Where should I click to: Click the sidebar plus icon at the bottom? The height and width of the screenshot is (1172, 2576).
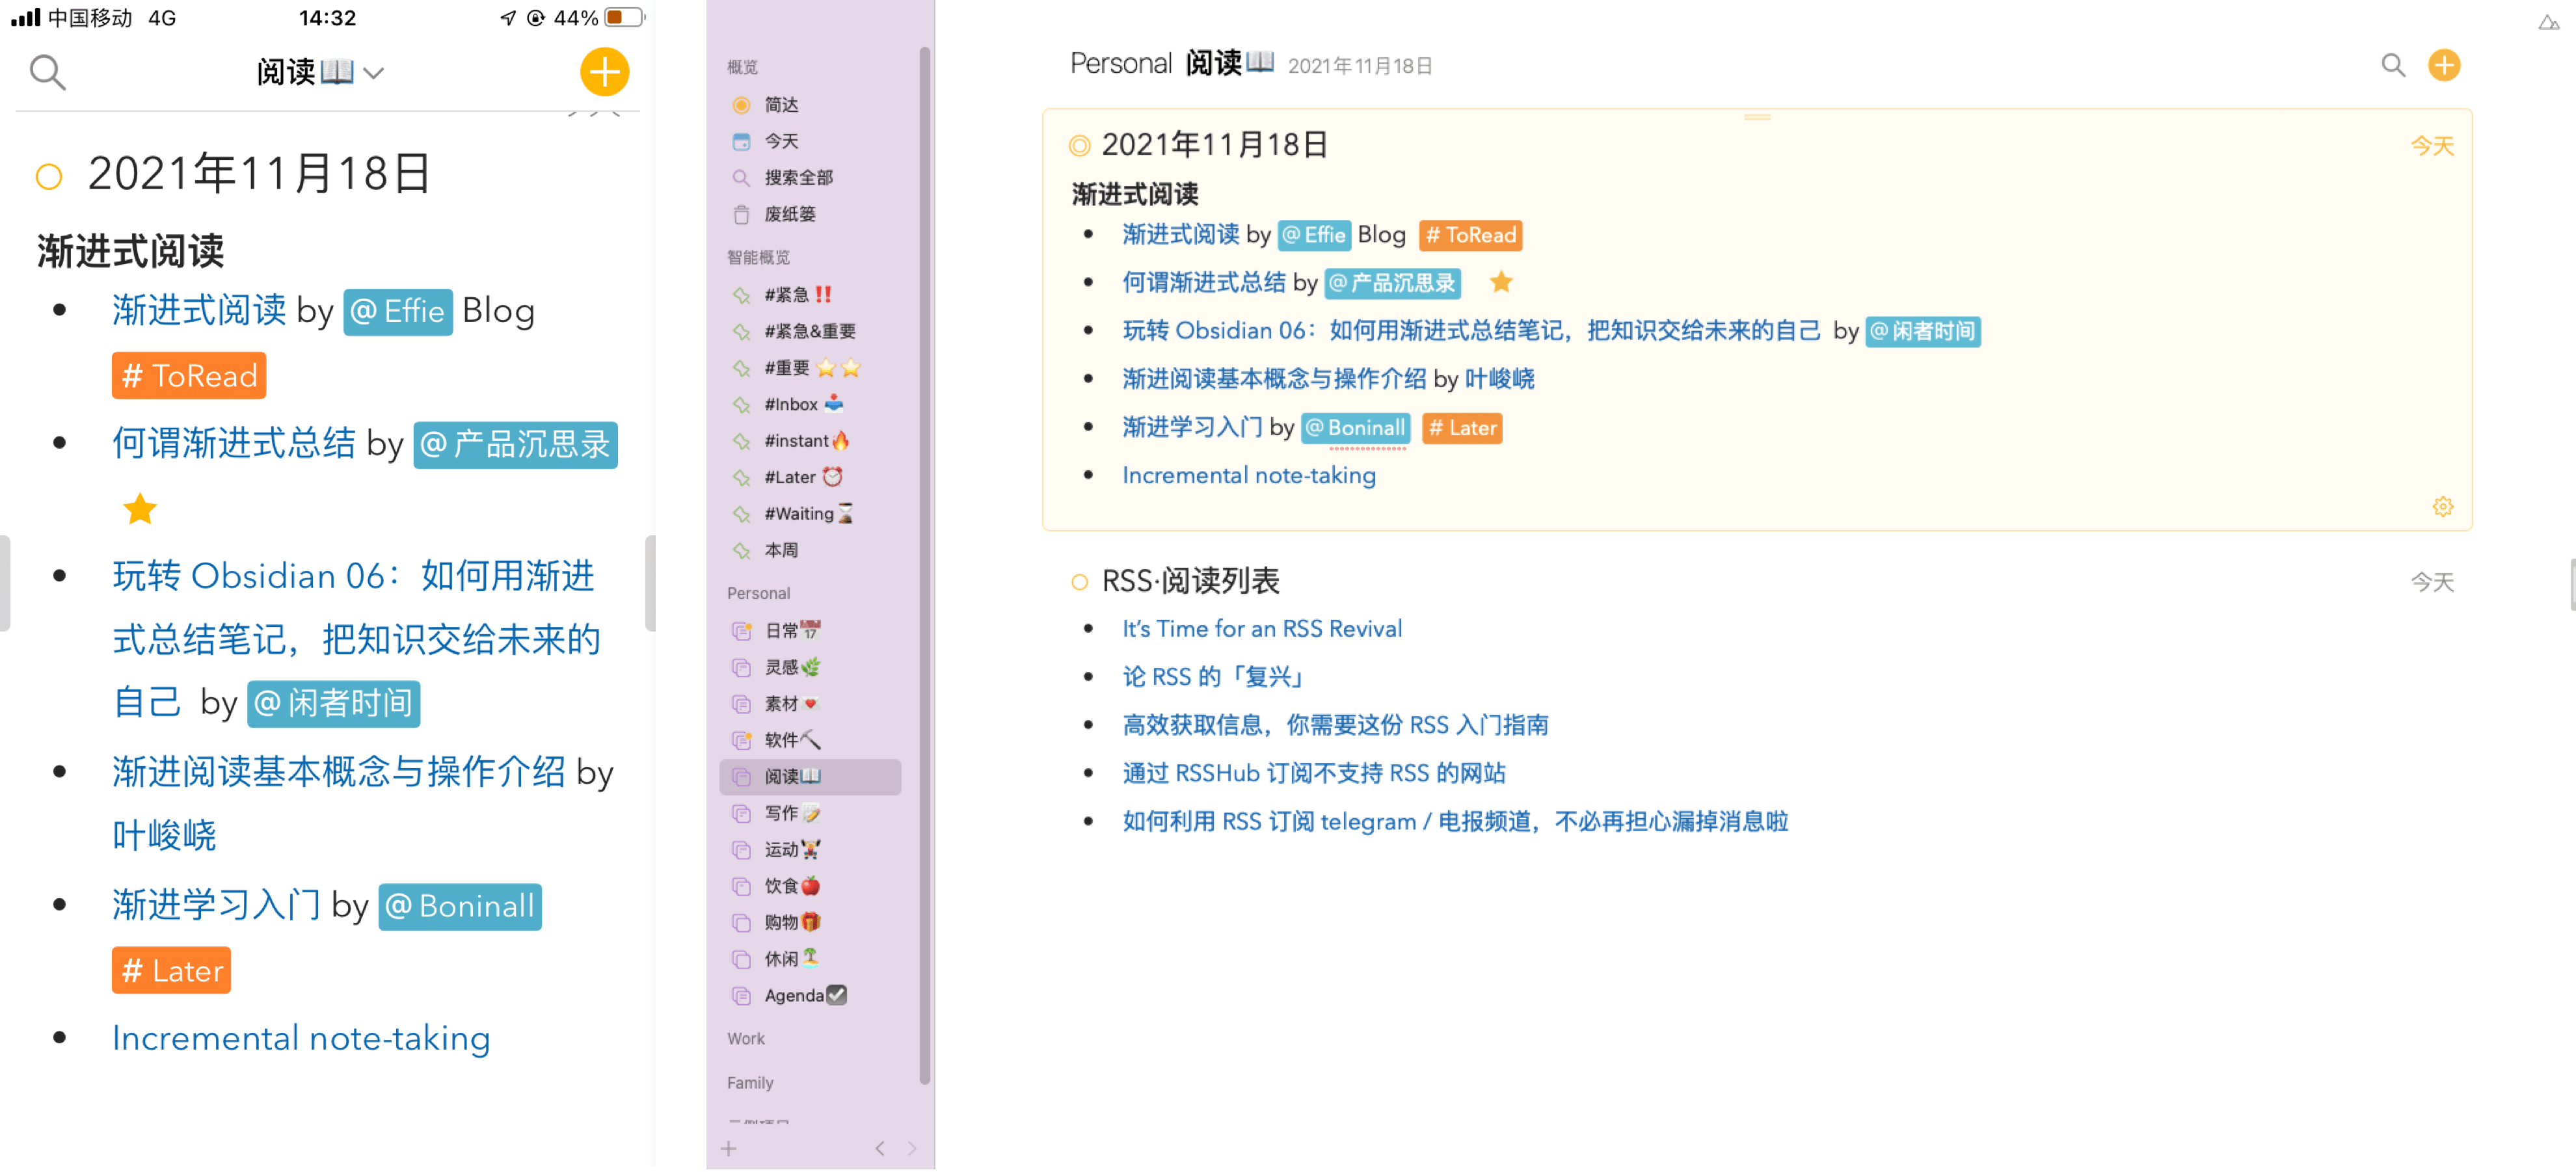(x=729, y=1149)
